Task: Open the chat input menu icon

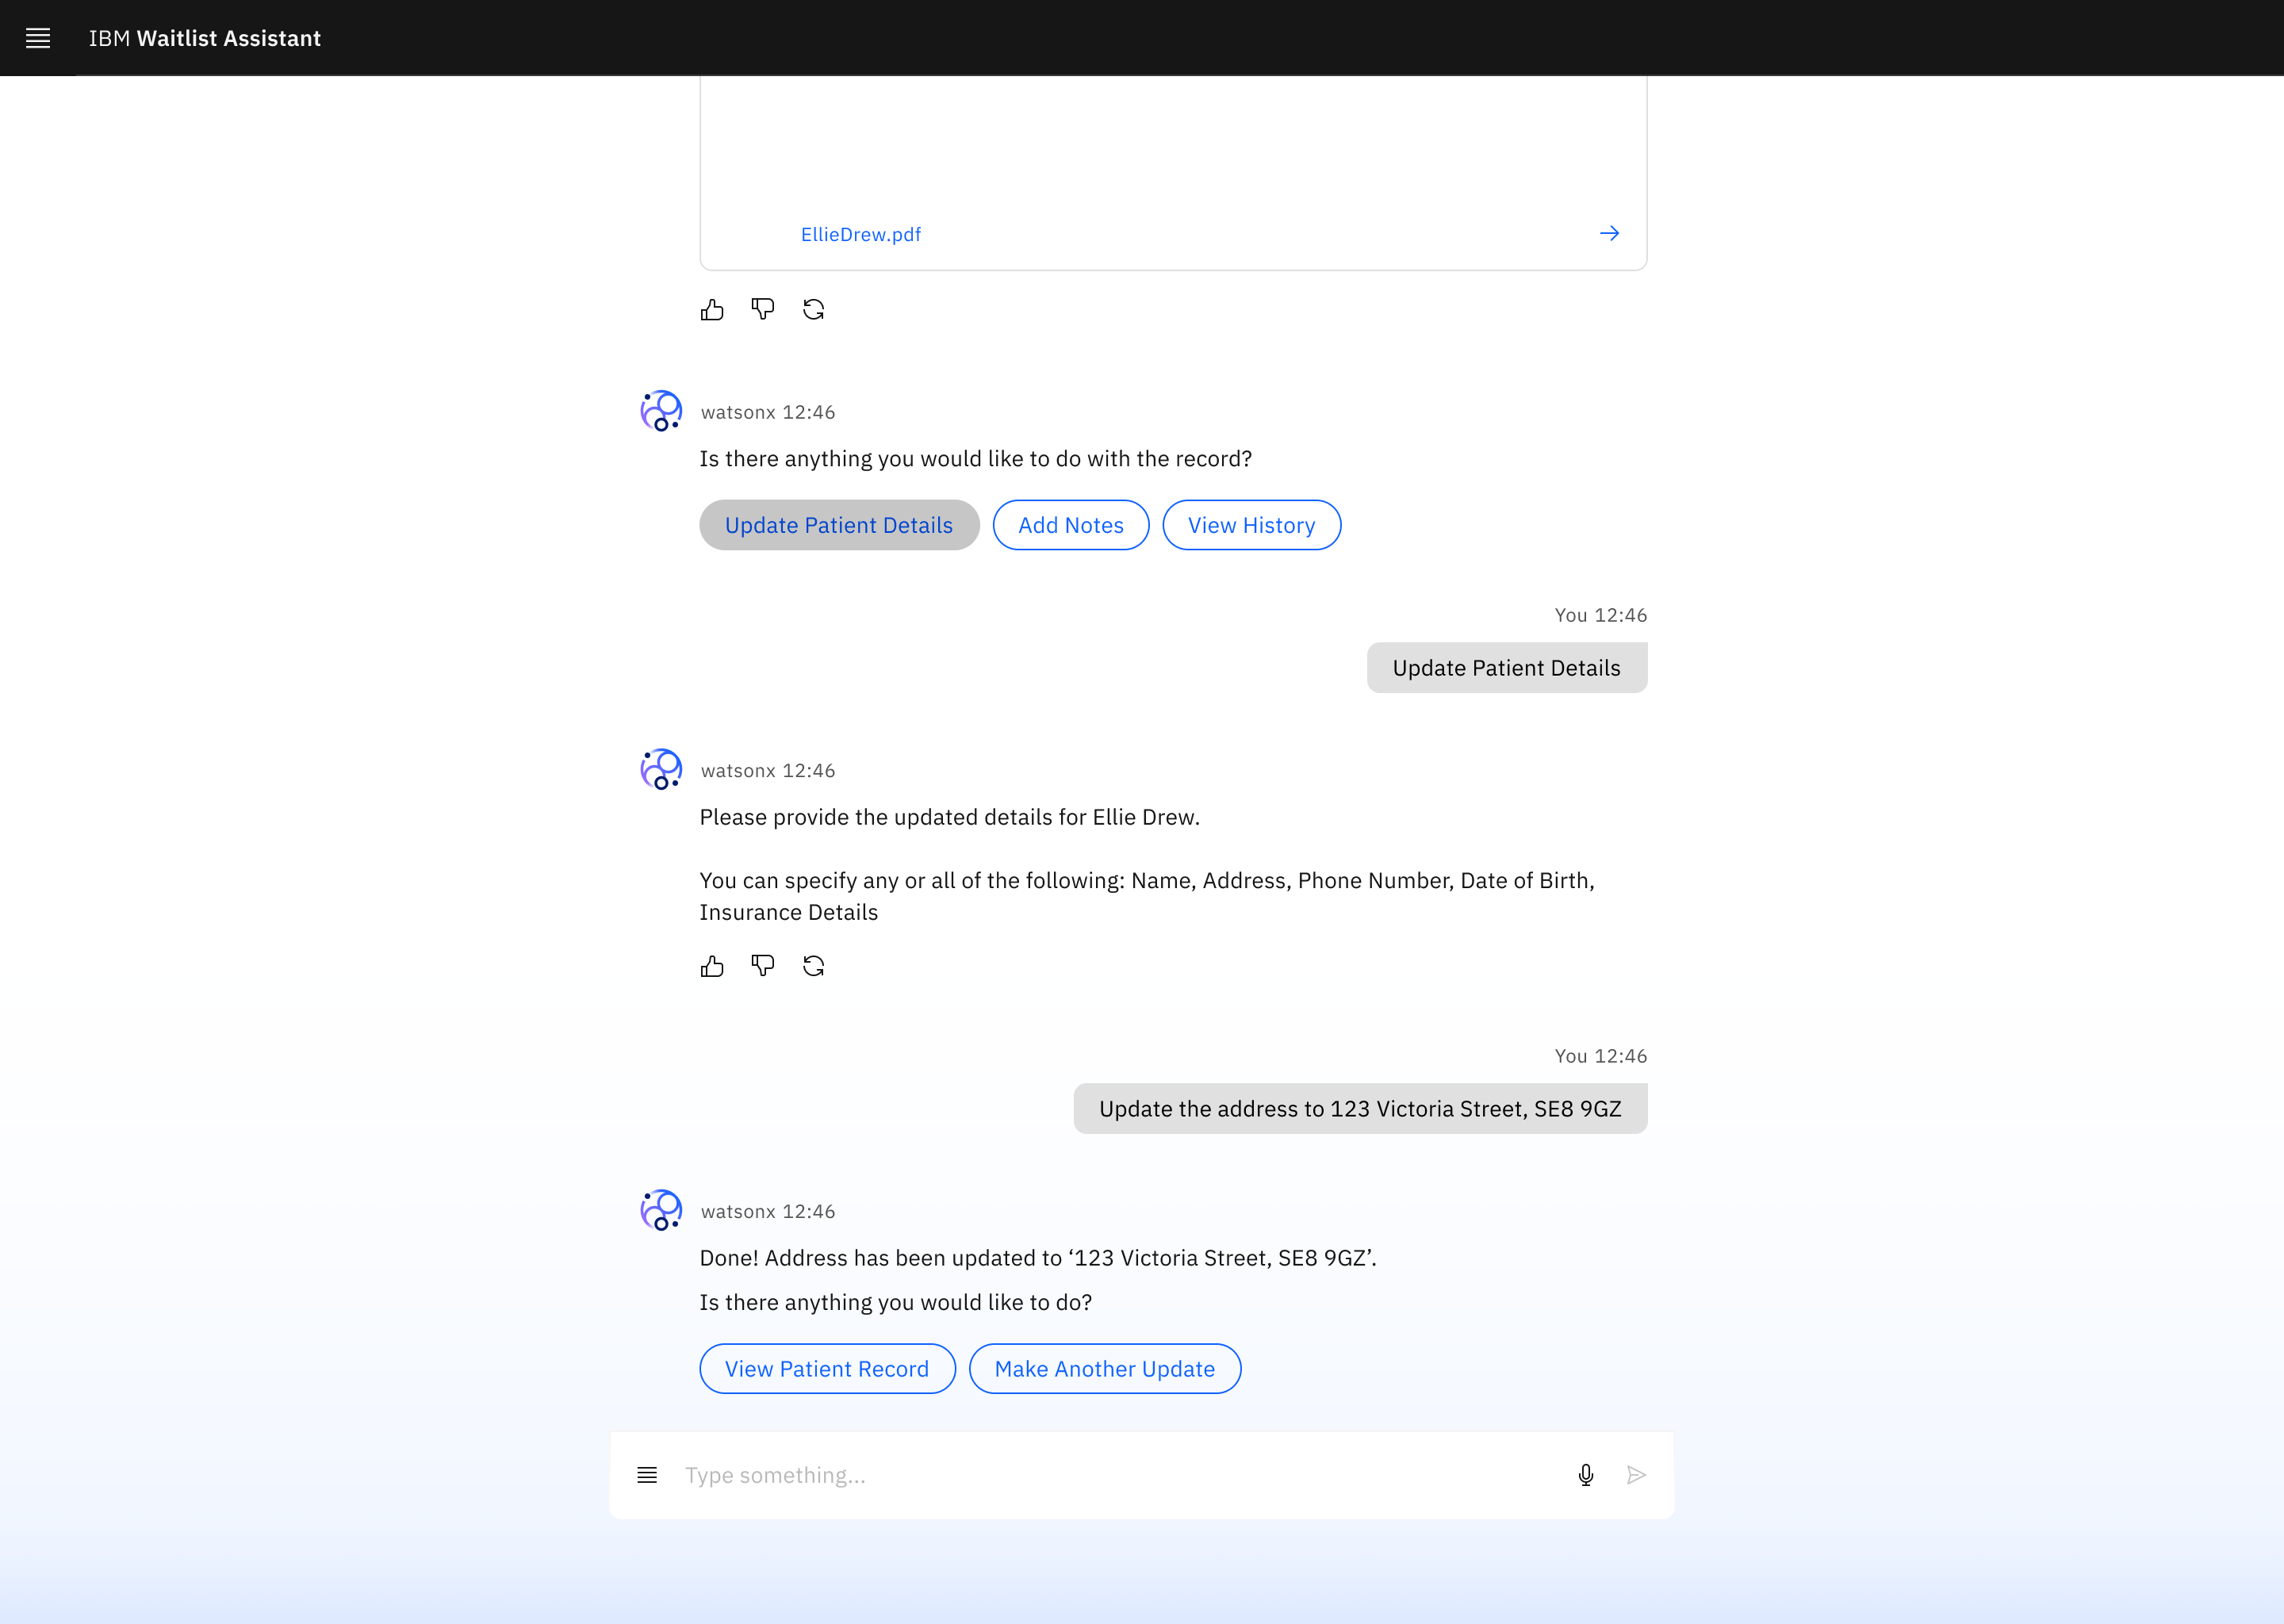Action: (x=647, y=1475)
